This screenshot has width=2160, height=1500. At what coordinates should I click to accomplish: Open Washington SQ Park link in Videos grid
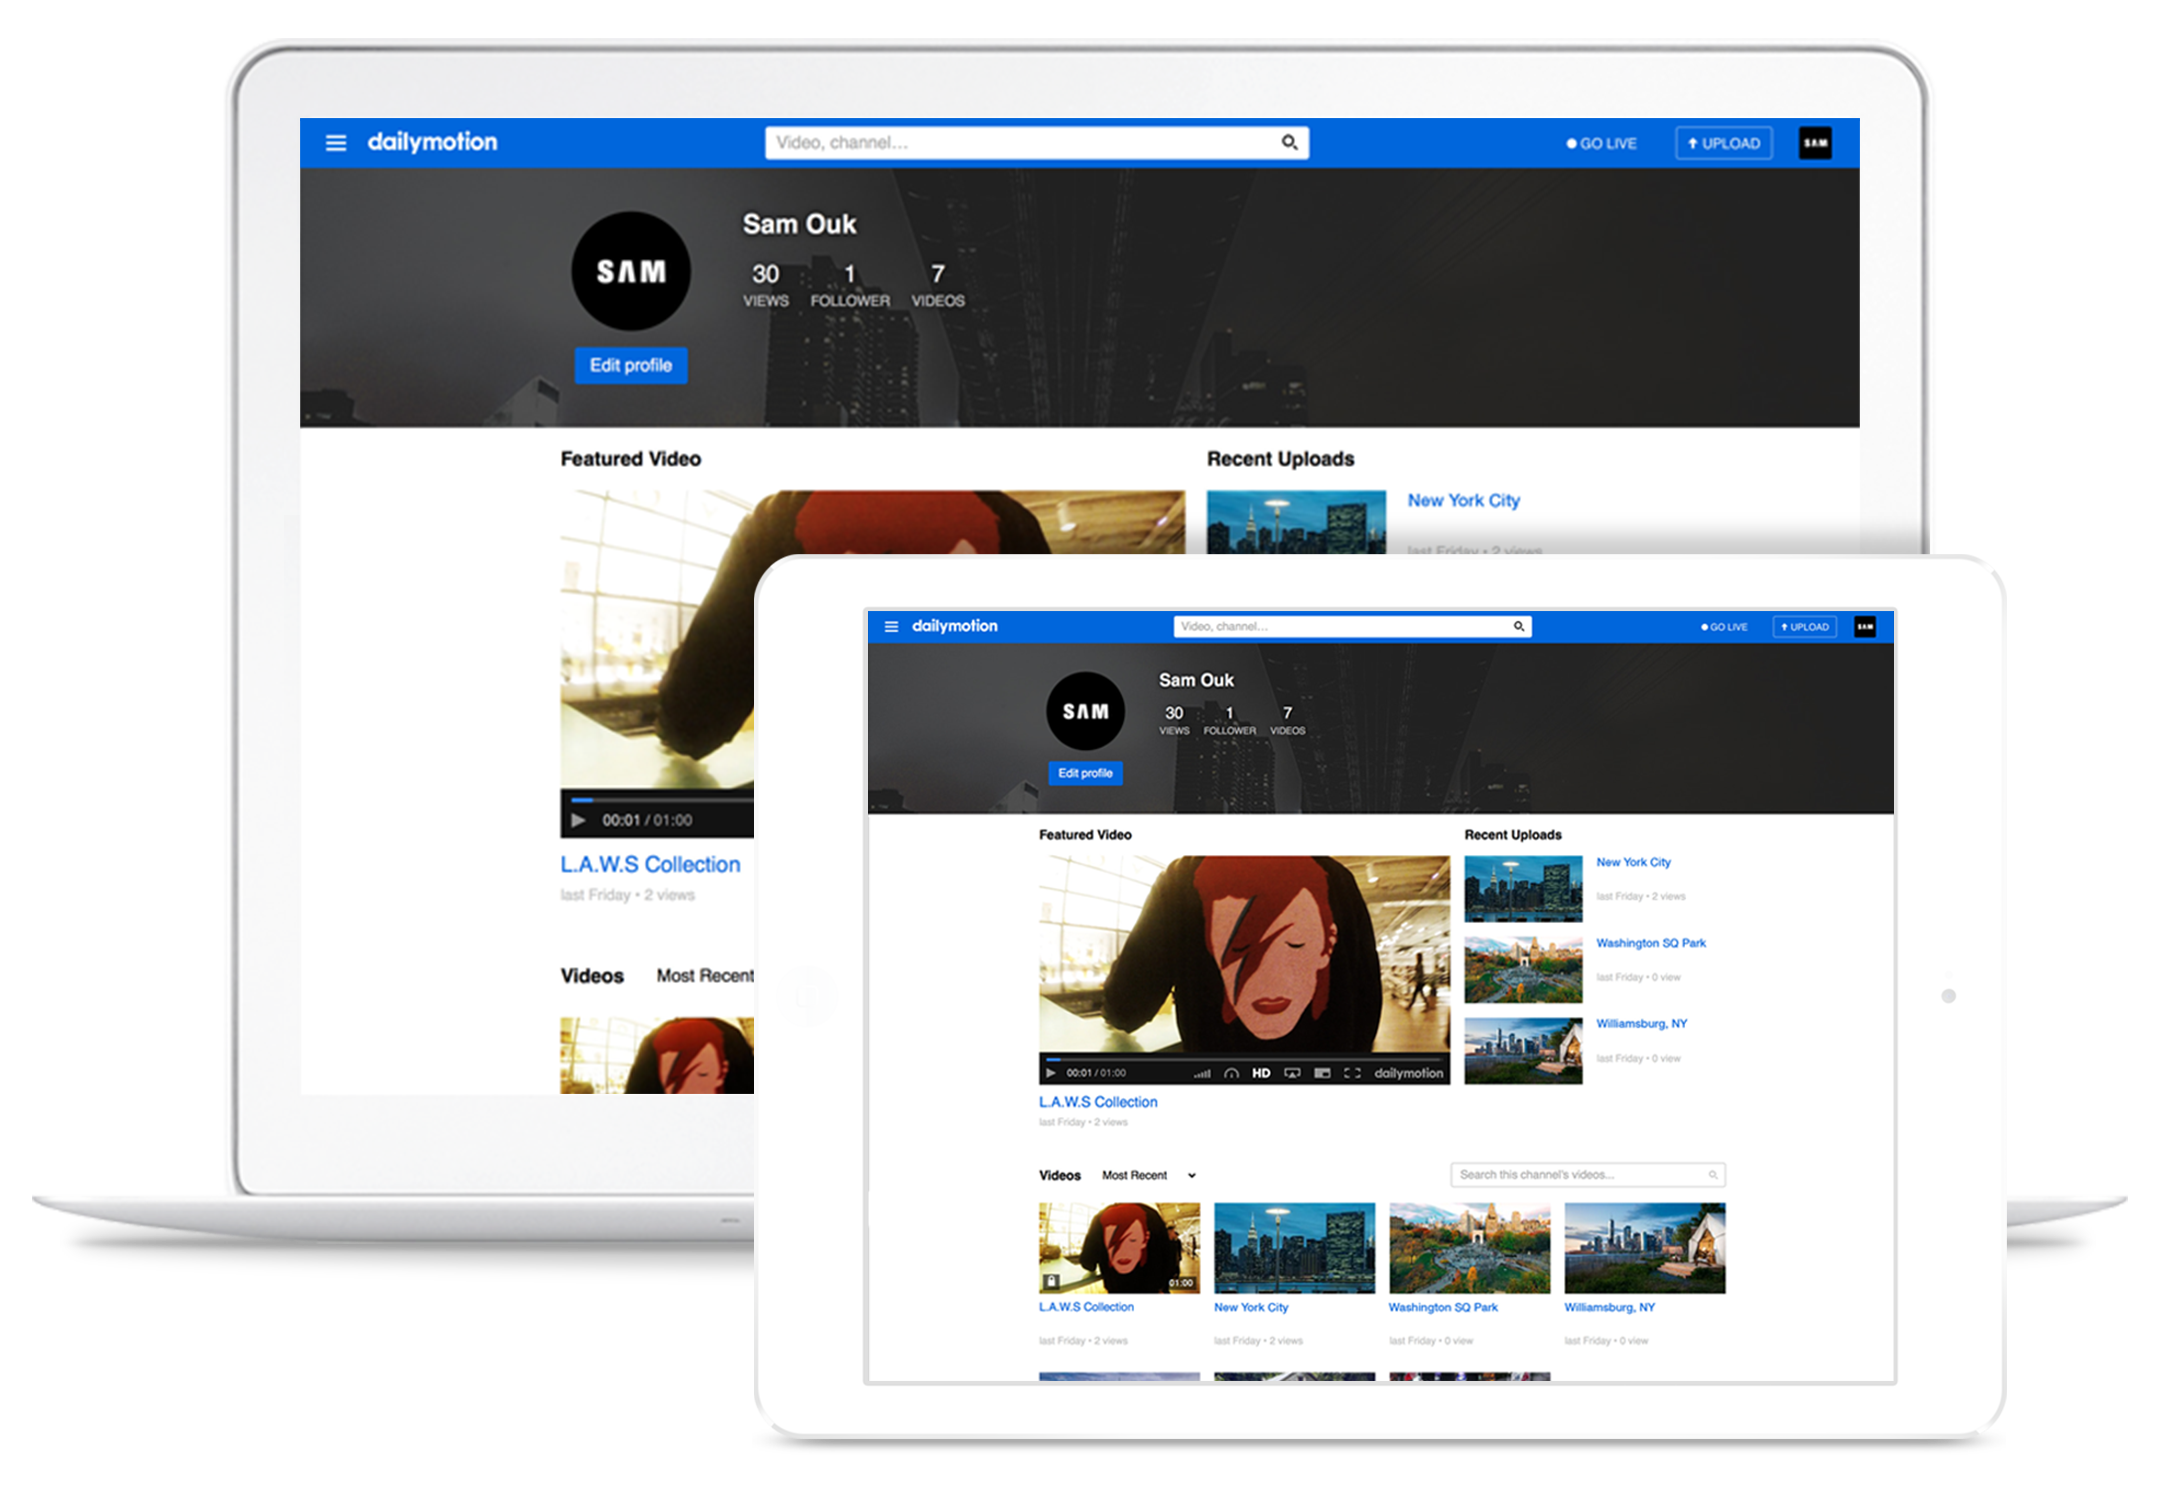pyautogui.click(x=1443, y=1307)
